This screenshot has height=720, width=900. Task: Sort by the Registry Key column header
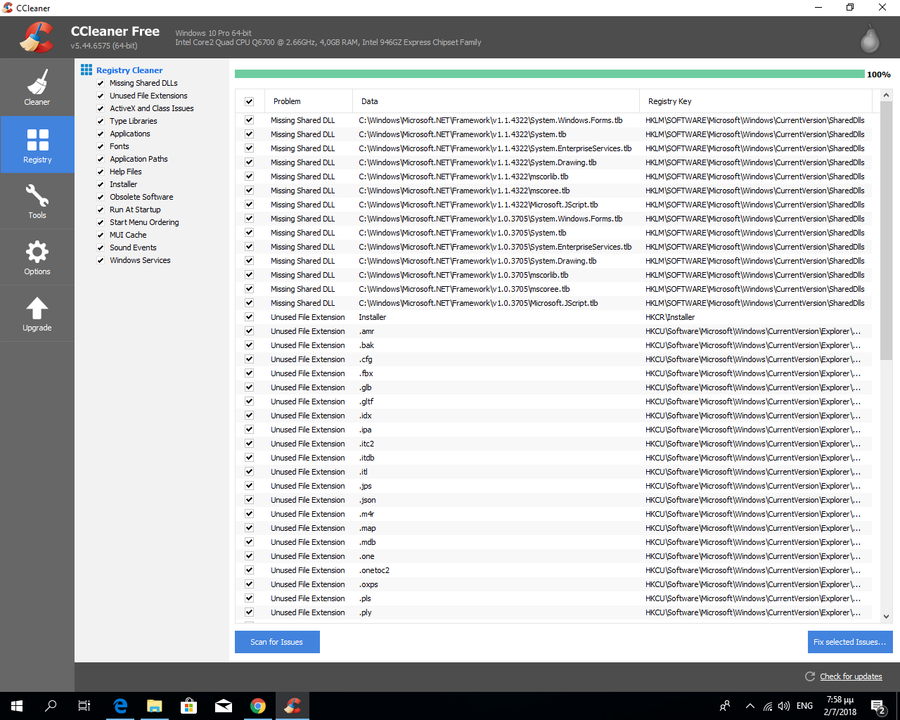(756, 101)
